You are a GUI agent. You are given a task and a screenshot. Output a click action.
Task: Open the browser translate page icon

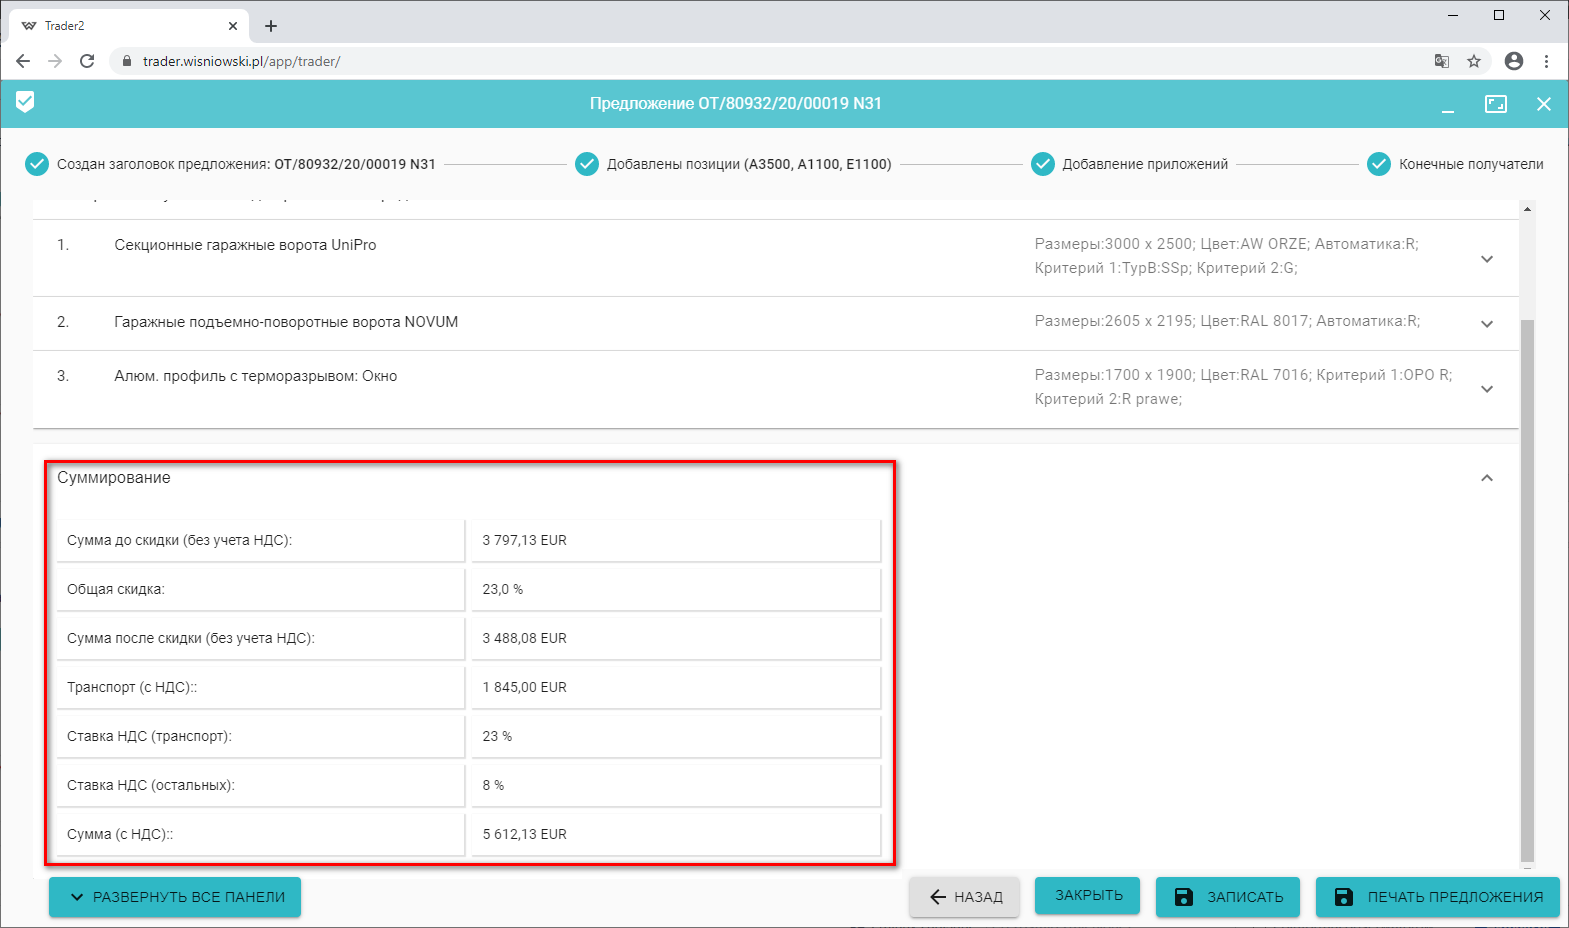(x=1441, y=61)
